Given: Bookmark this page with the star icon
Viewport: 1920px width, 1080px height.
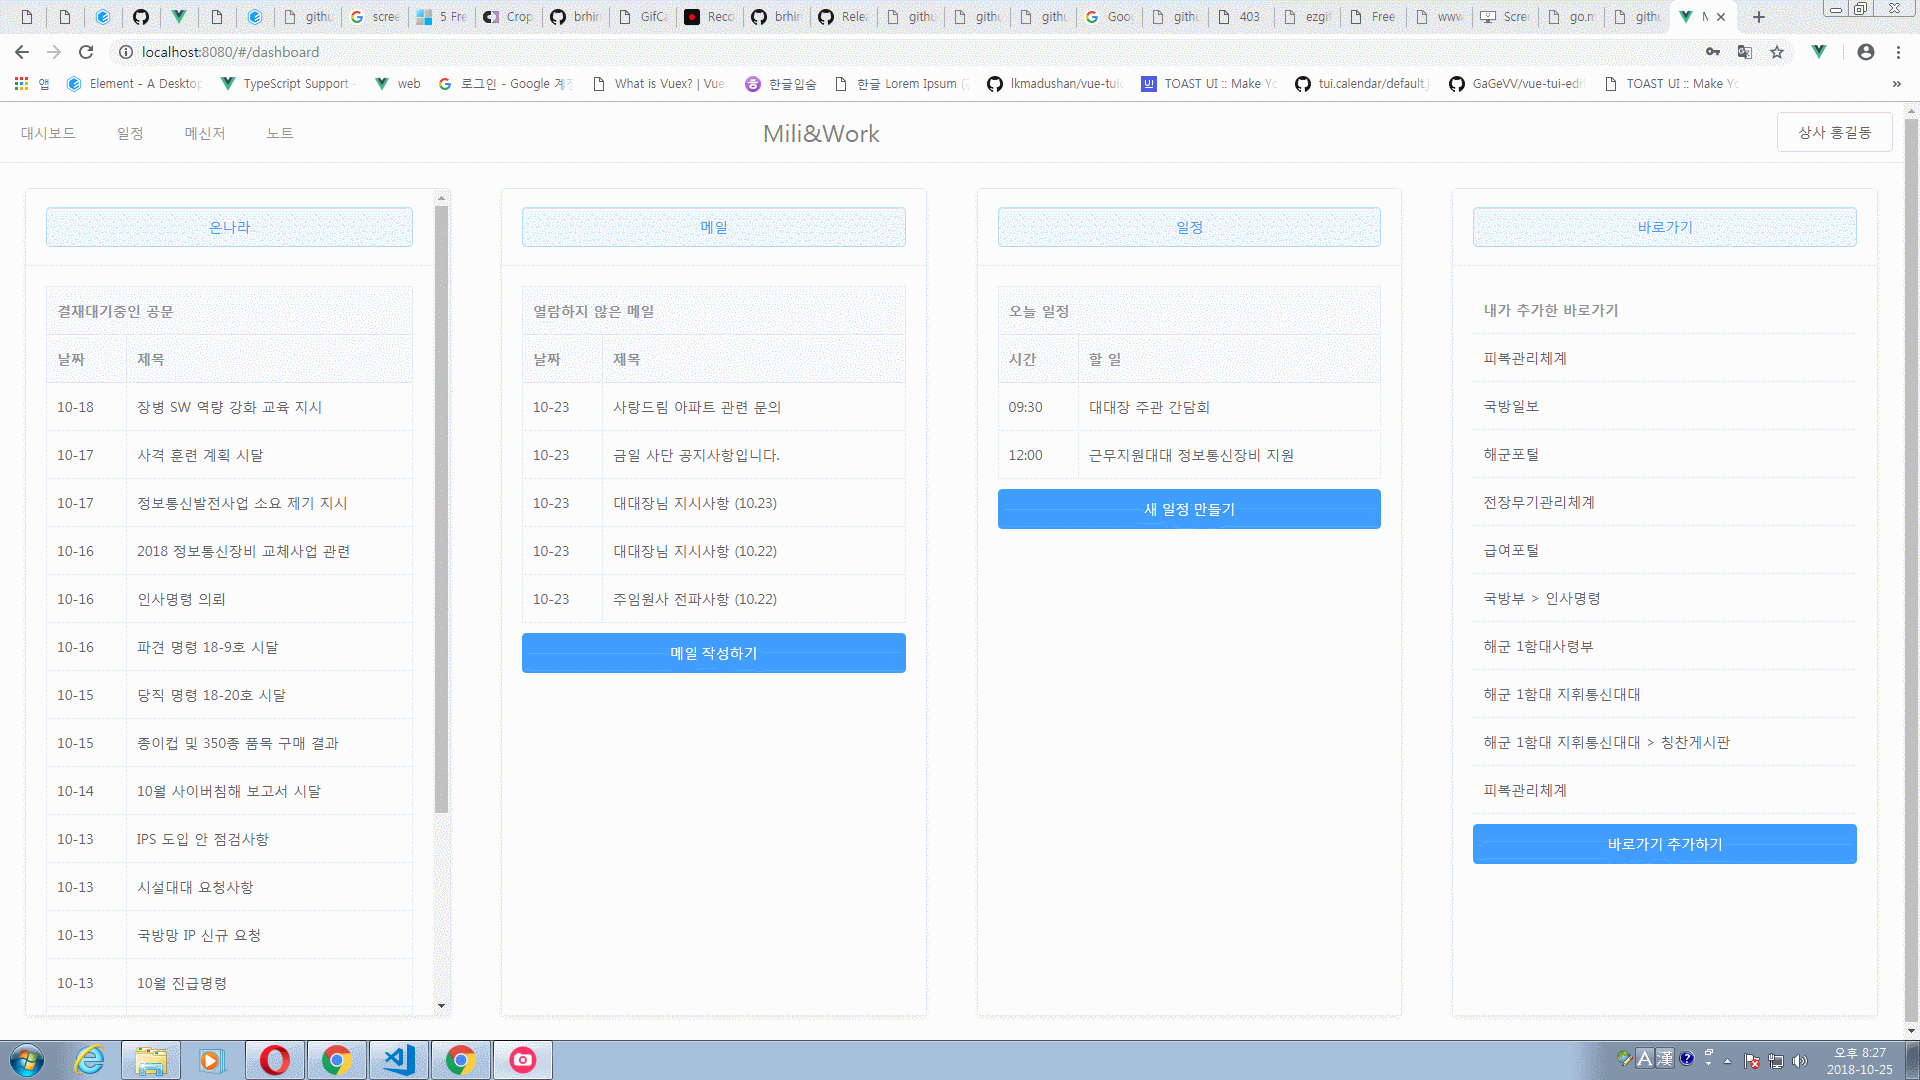Looking at the screenshot, I should tap(1777, 52).
